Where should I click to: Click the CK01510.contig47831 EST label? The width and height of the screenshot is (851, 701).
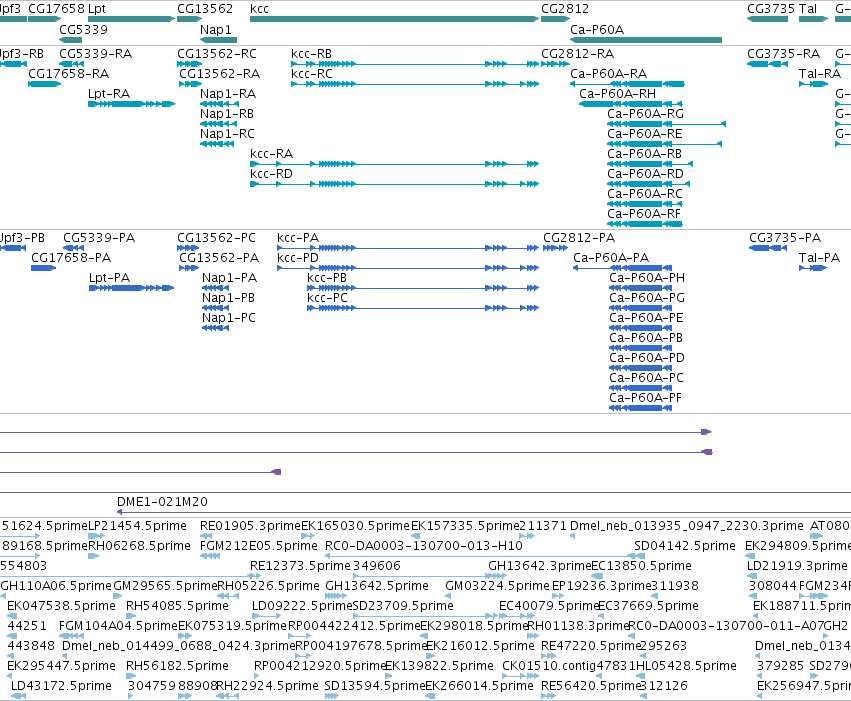coord(569,666)
